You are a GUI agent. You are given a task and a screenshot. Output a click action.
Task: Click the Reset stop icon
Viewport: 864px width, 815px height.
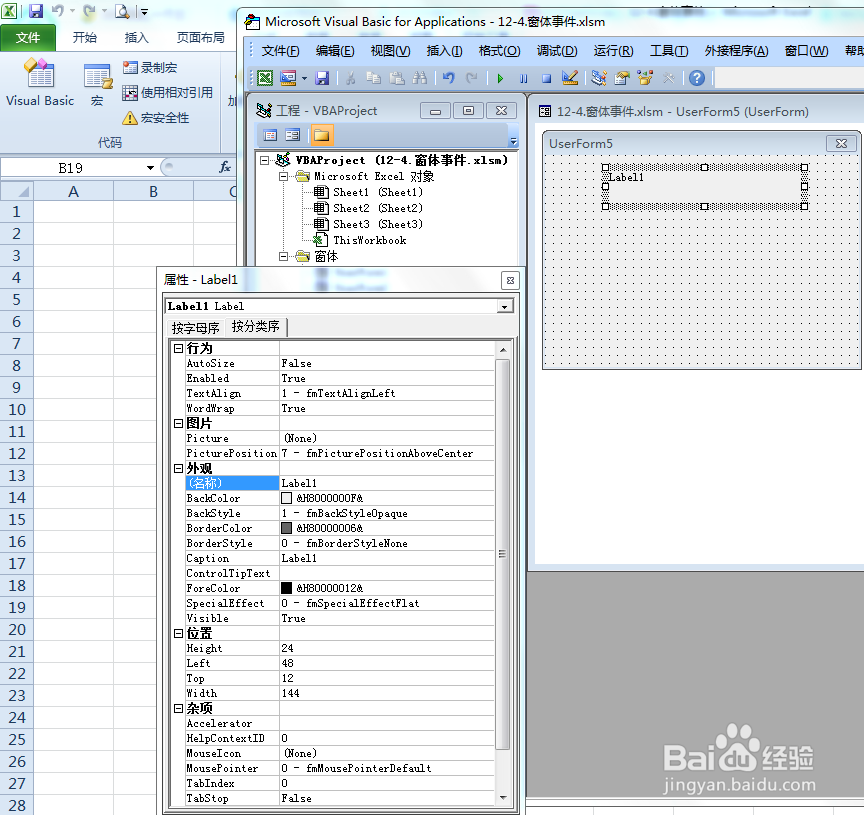point(547,78)
